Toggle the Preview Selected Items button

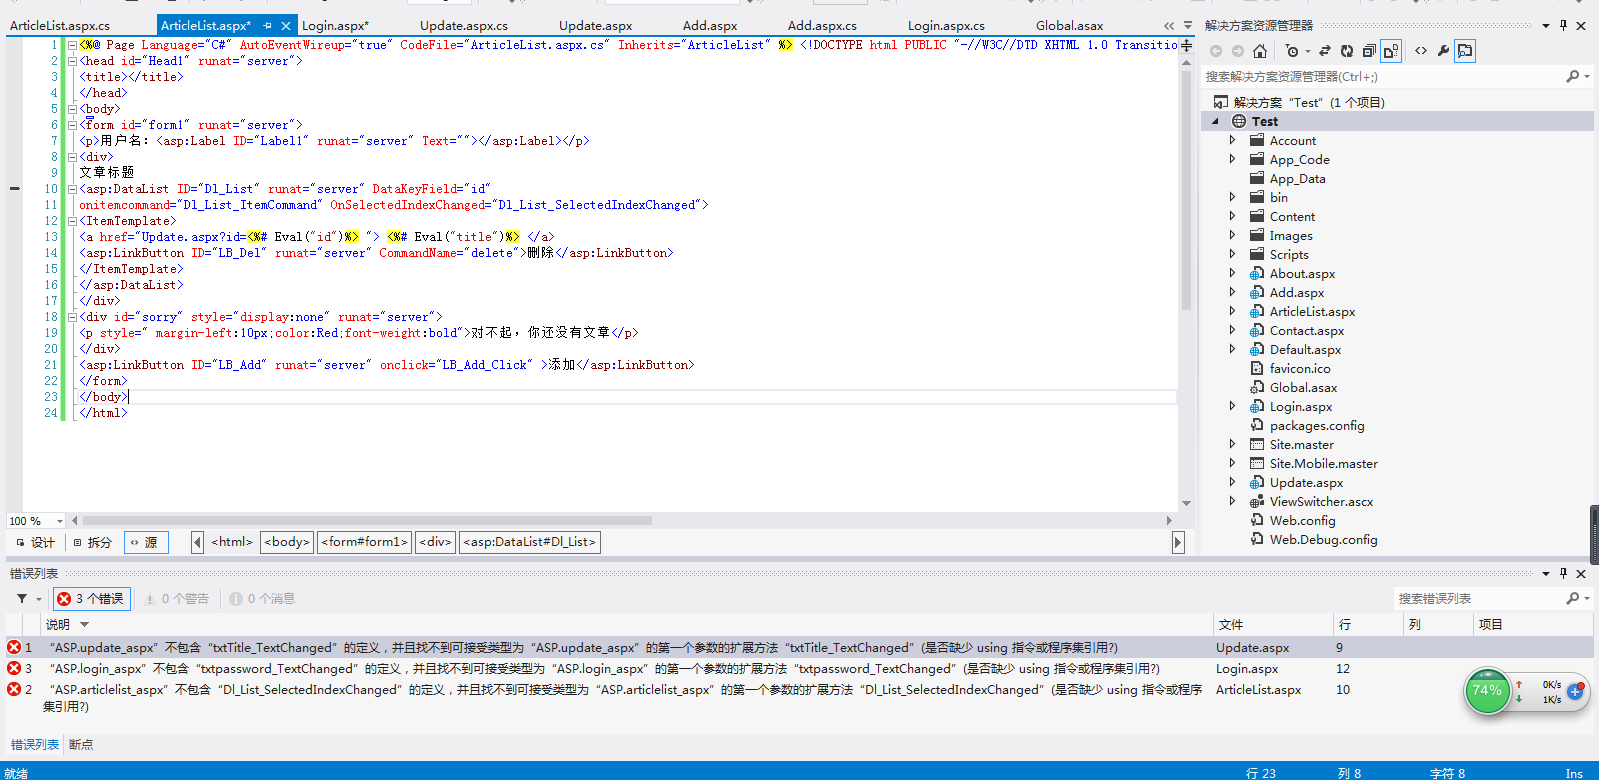click(1465, 51)
